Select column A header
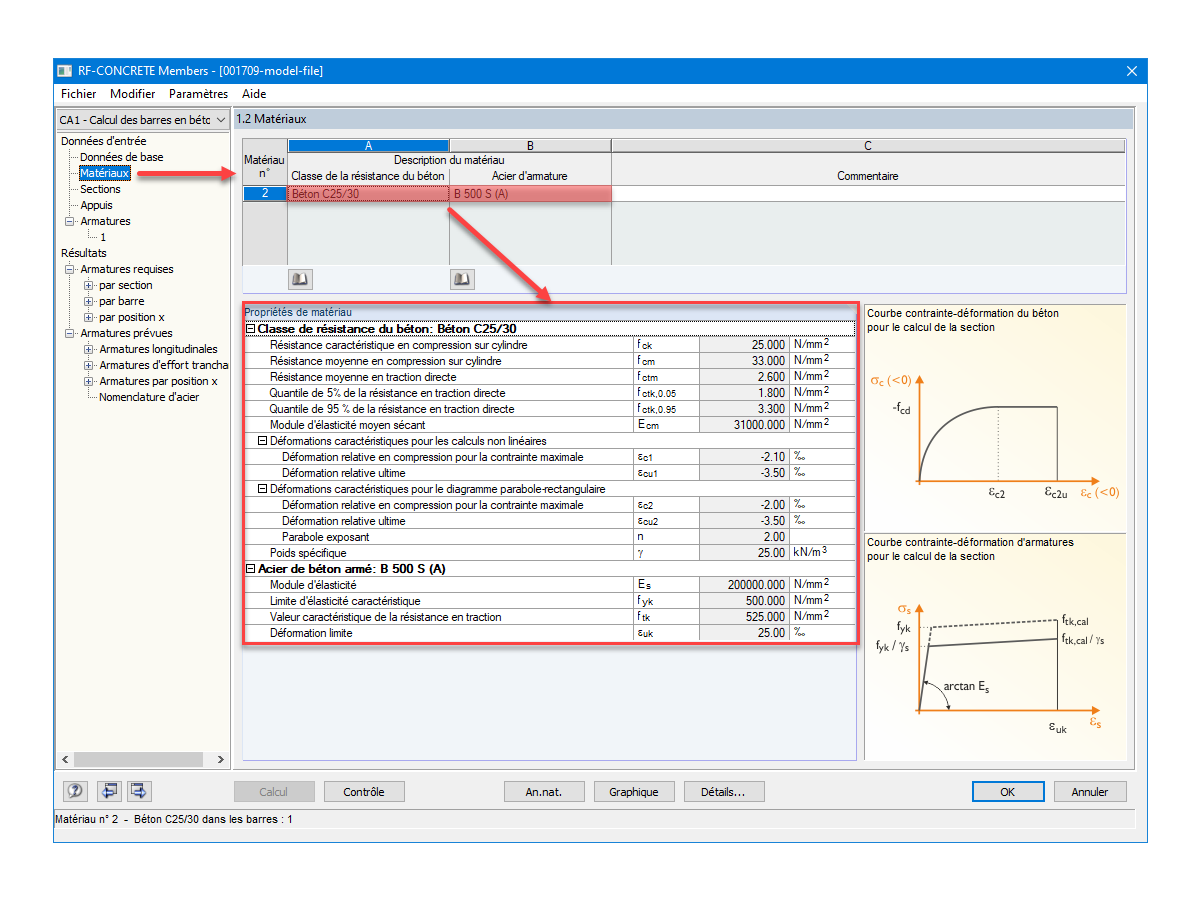The width and height of the screenshot is (1200, 900). click(x=368, y=146)
